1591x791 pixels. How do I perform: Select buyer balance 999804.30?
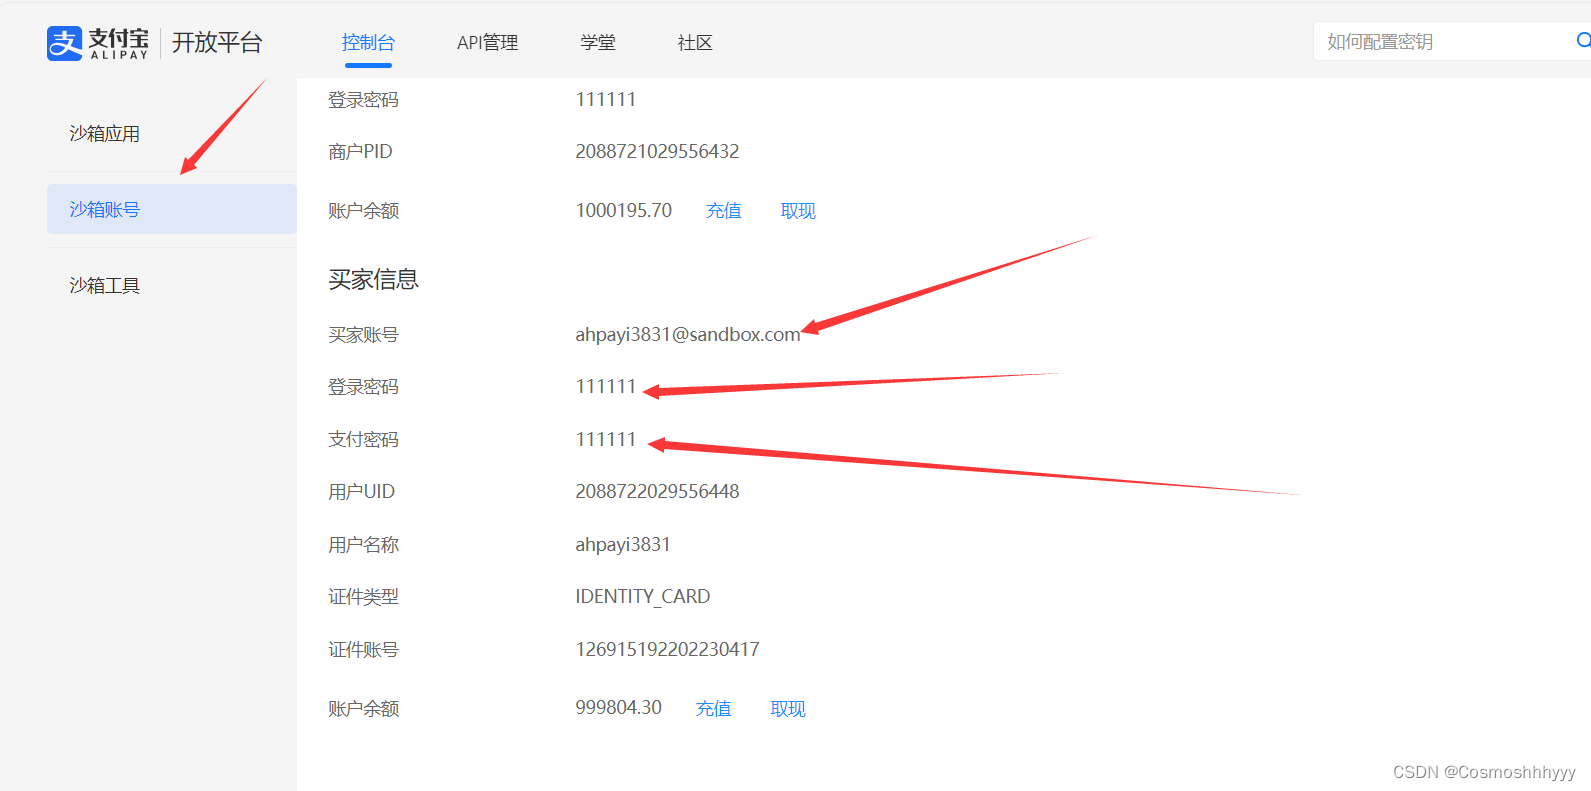pyautogui.click(x=619, y=708)
